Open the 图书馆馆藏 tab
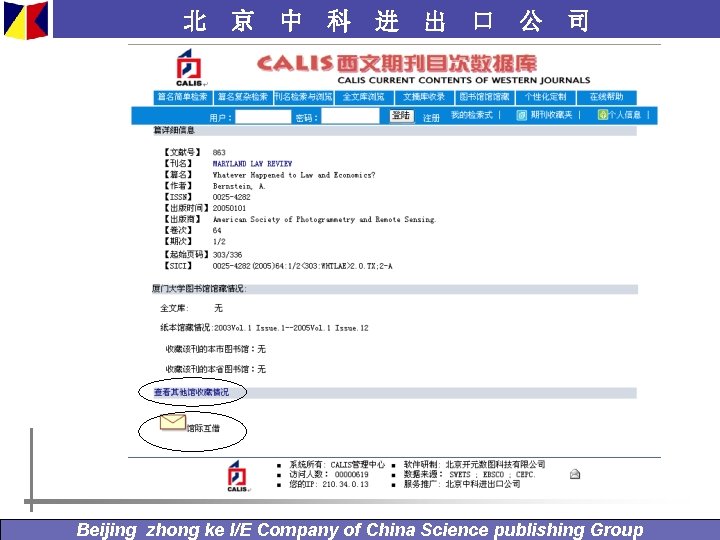Image resolution: width=720 pixels, height=540 pixels. [x=484, y=97]
